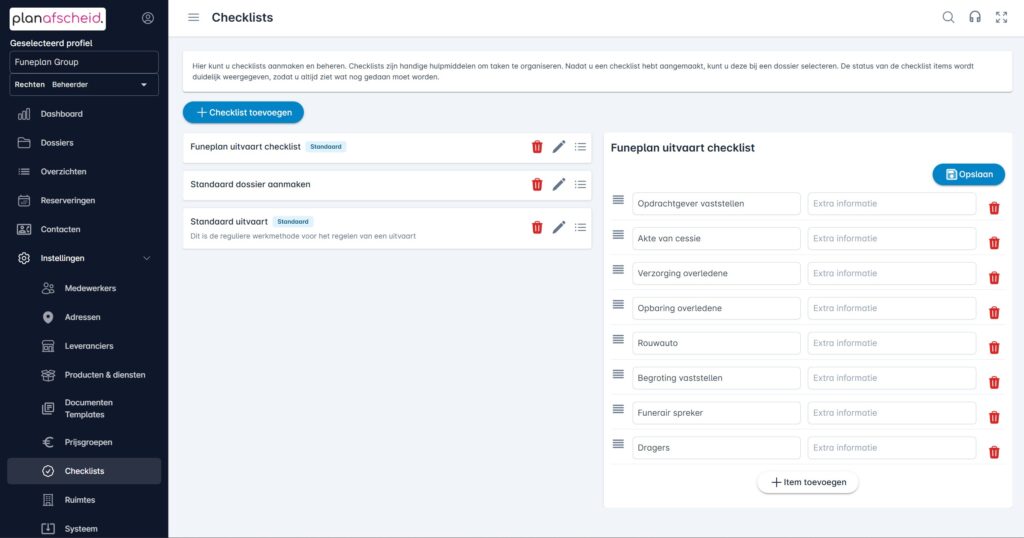Open the Funeplan Group profile selector
This screenshot has height=538, width=1024.
click(84, 62)
